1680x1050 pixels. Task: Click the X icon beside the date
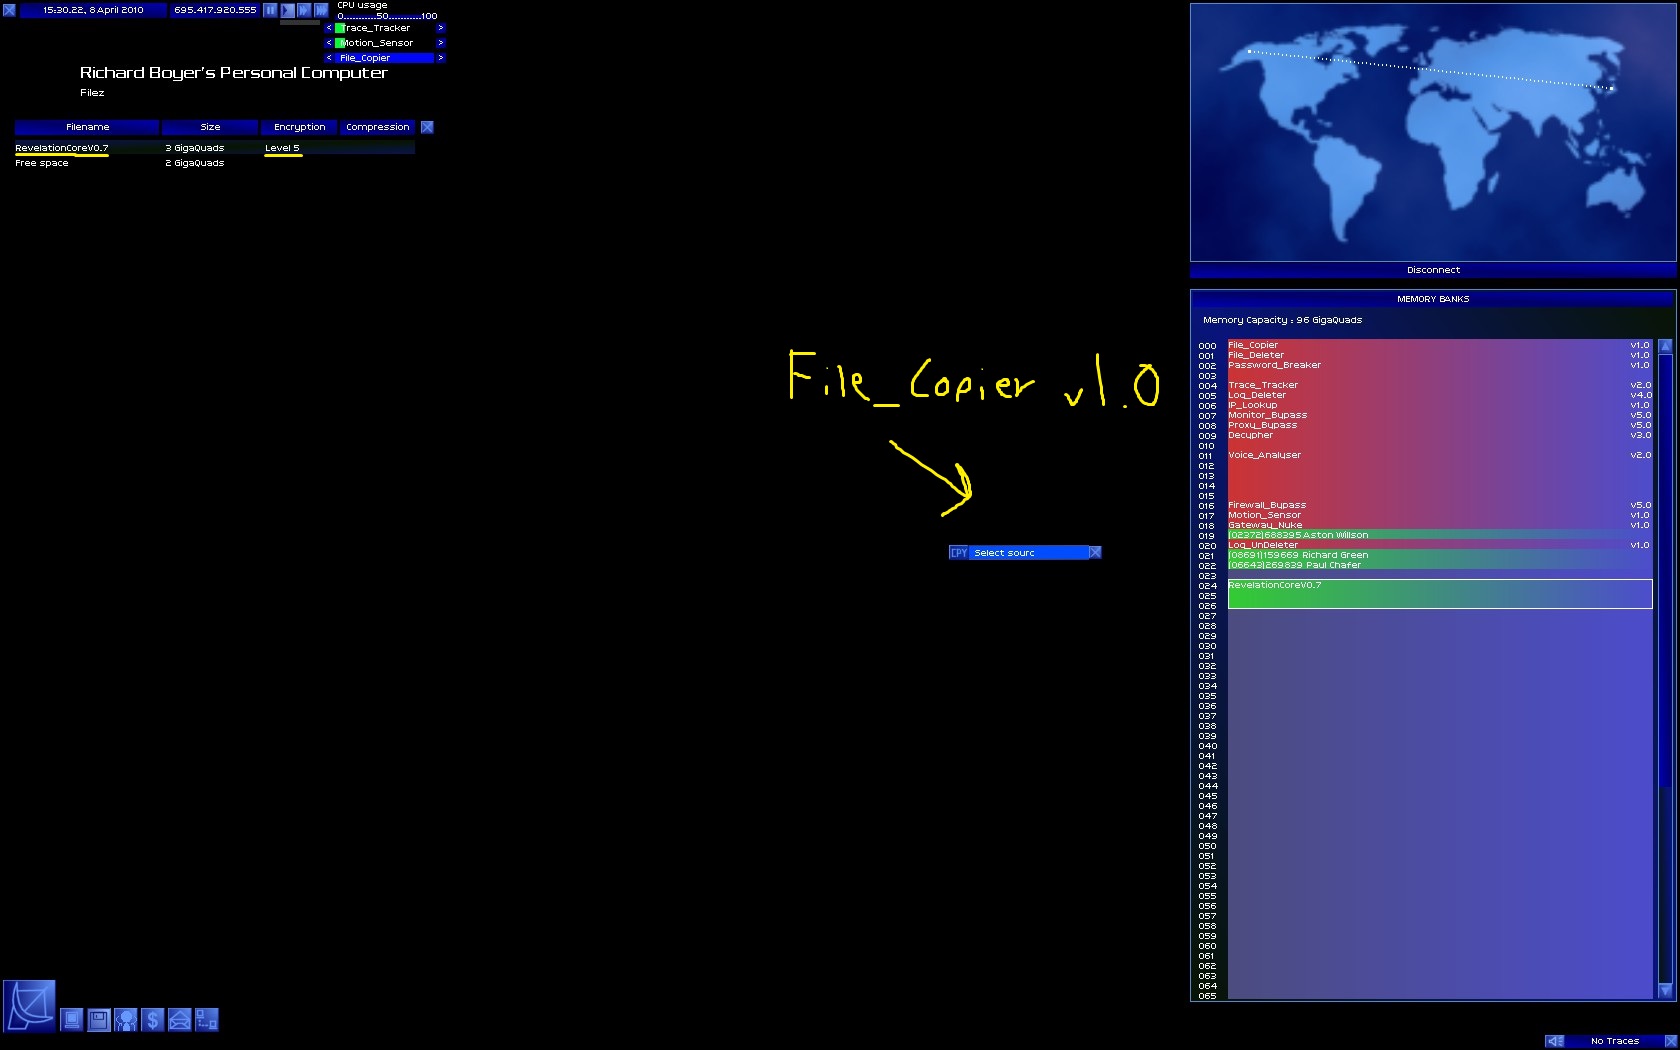pos(9,10)
